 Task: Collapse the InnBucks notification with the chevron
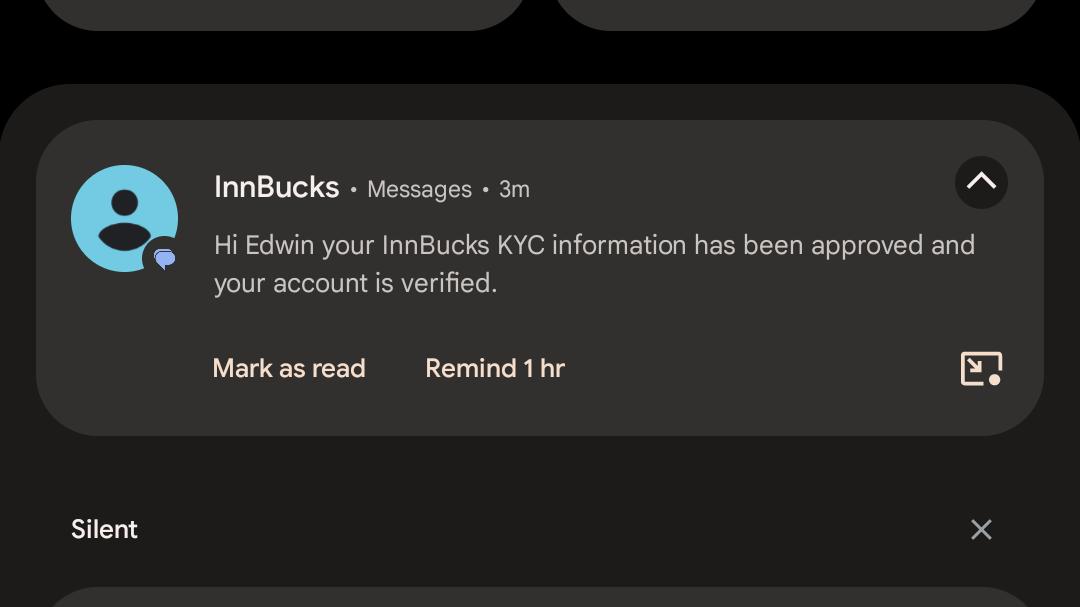tap(981, 182)
